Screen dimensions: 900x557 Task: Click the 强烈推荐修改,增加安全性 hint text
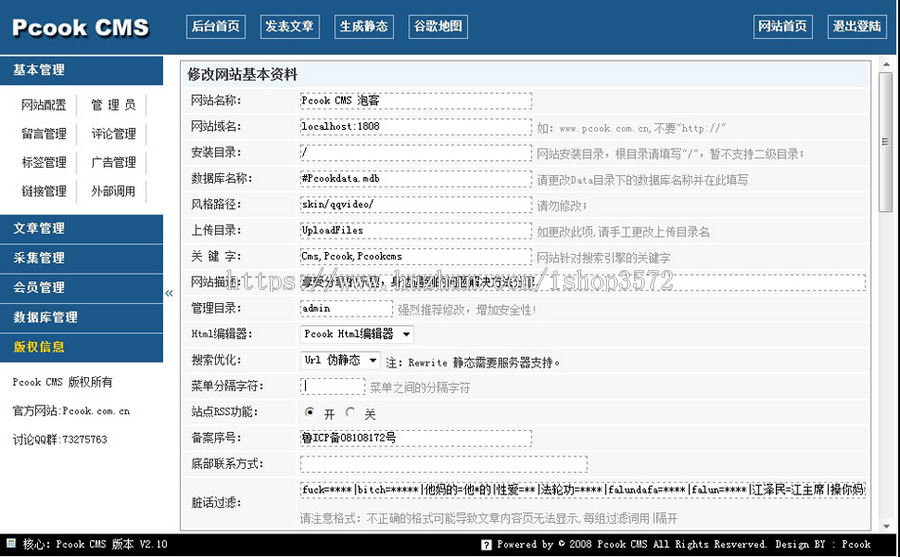point(467,310)
